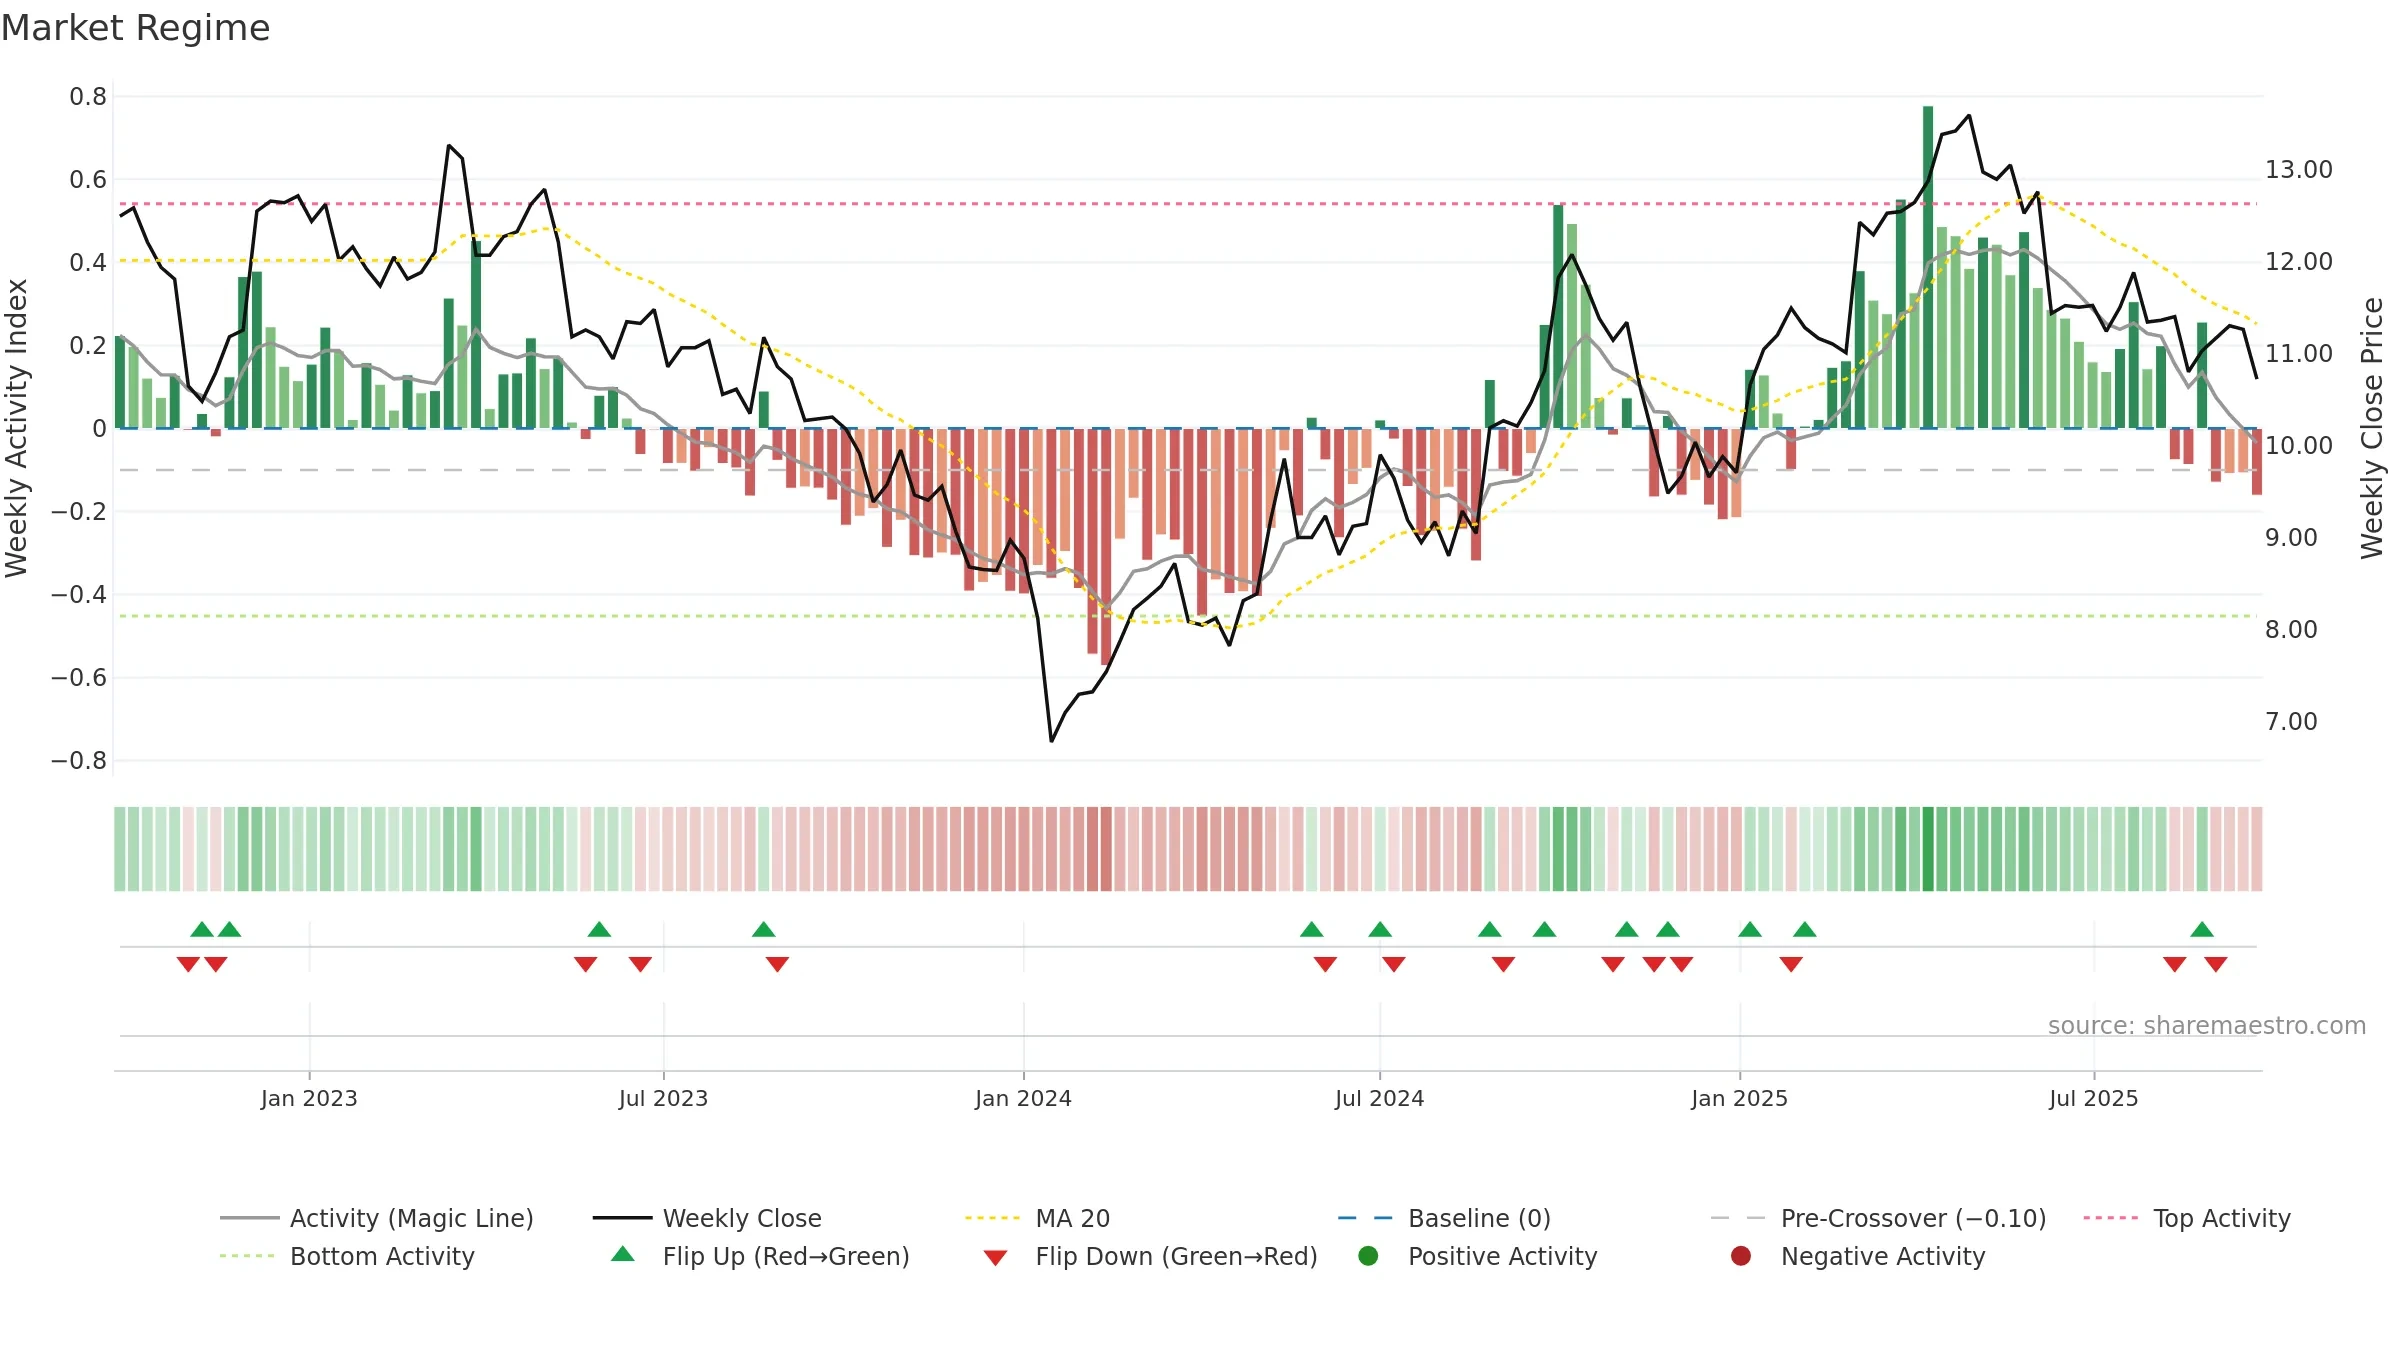Image resolution: width=2400 pixels, height=1350 pixels.
Task: Toggle the Baseline (0) legend entry
Action: [x=1444, y=1218]
